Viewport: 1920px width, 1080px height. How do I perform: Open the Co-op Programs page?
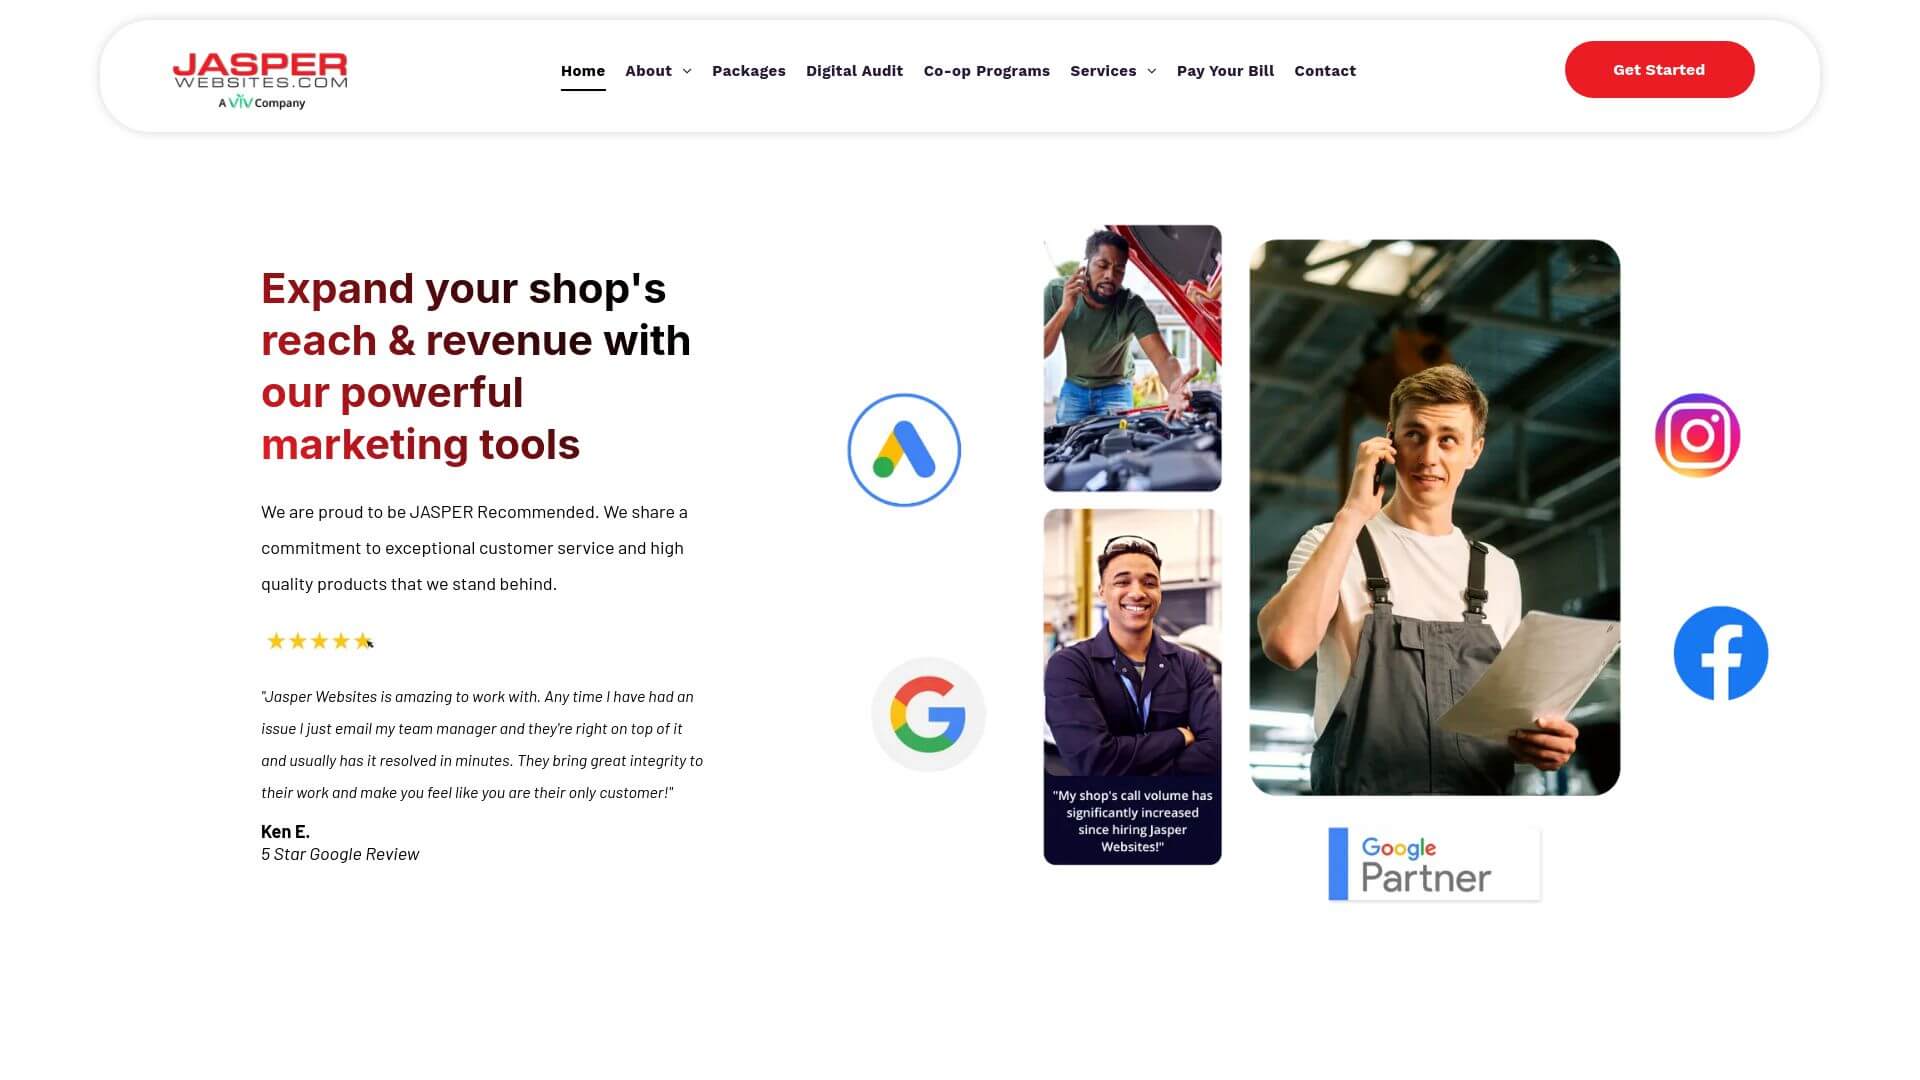click(x=986, y=71)
